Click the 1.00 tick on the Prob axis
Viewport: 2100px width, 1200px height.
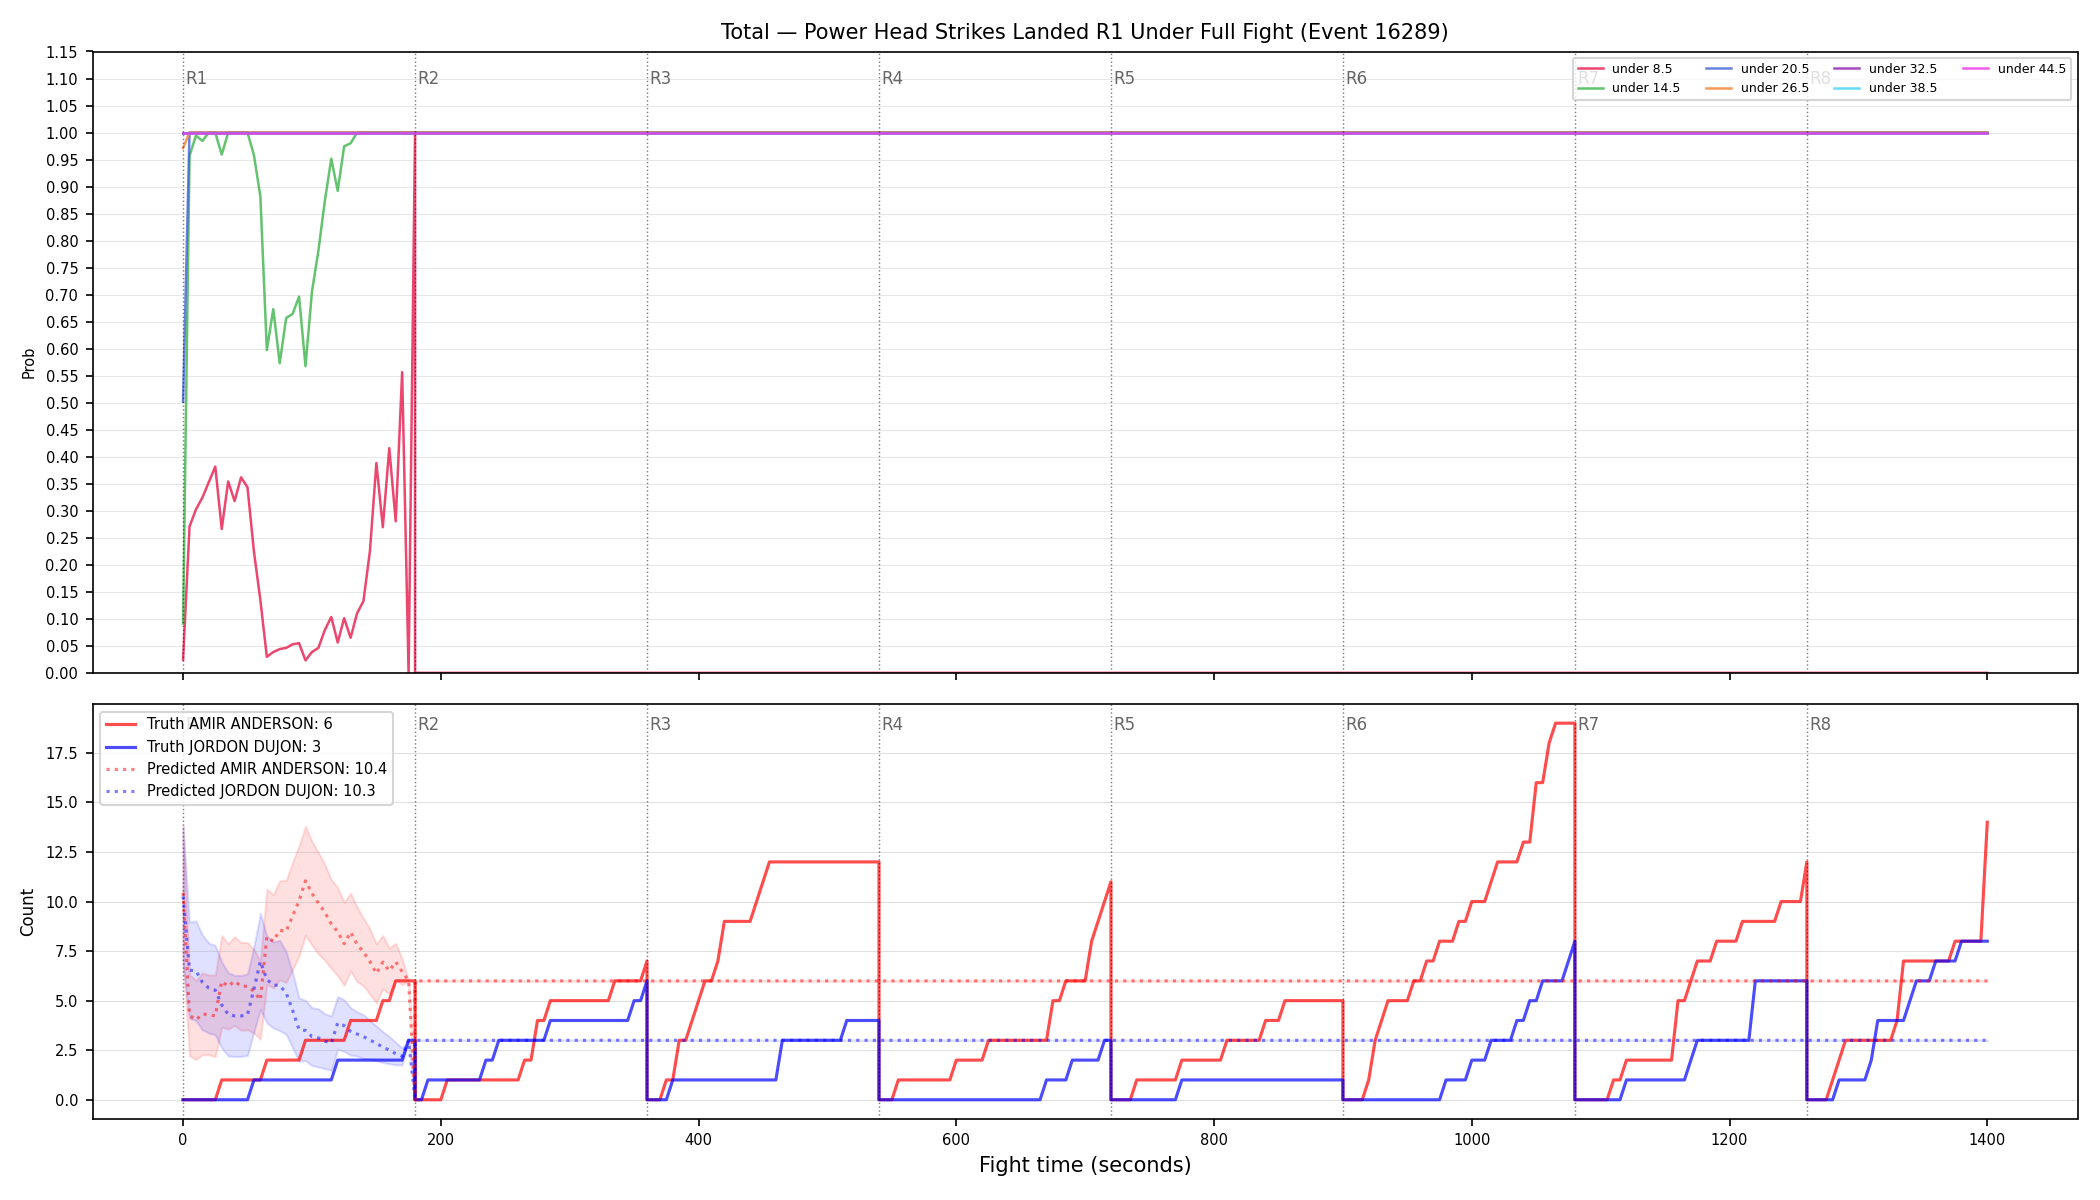62,133
